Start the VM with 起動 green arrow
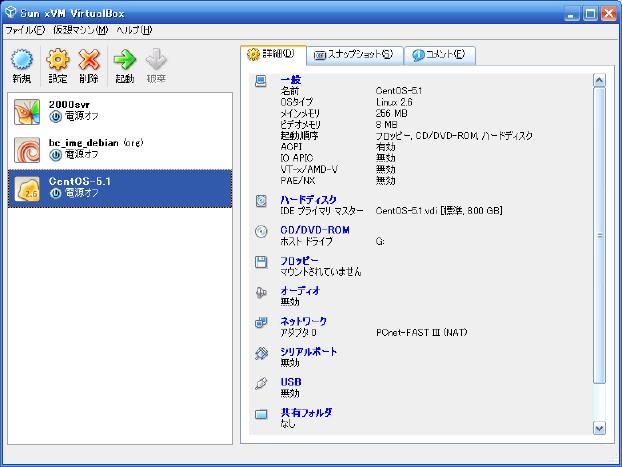 pyautogui.click(x=125, y=60)
